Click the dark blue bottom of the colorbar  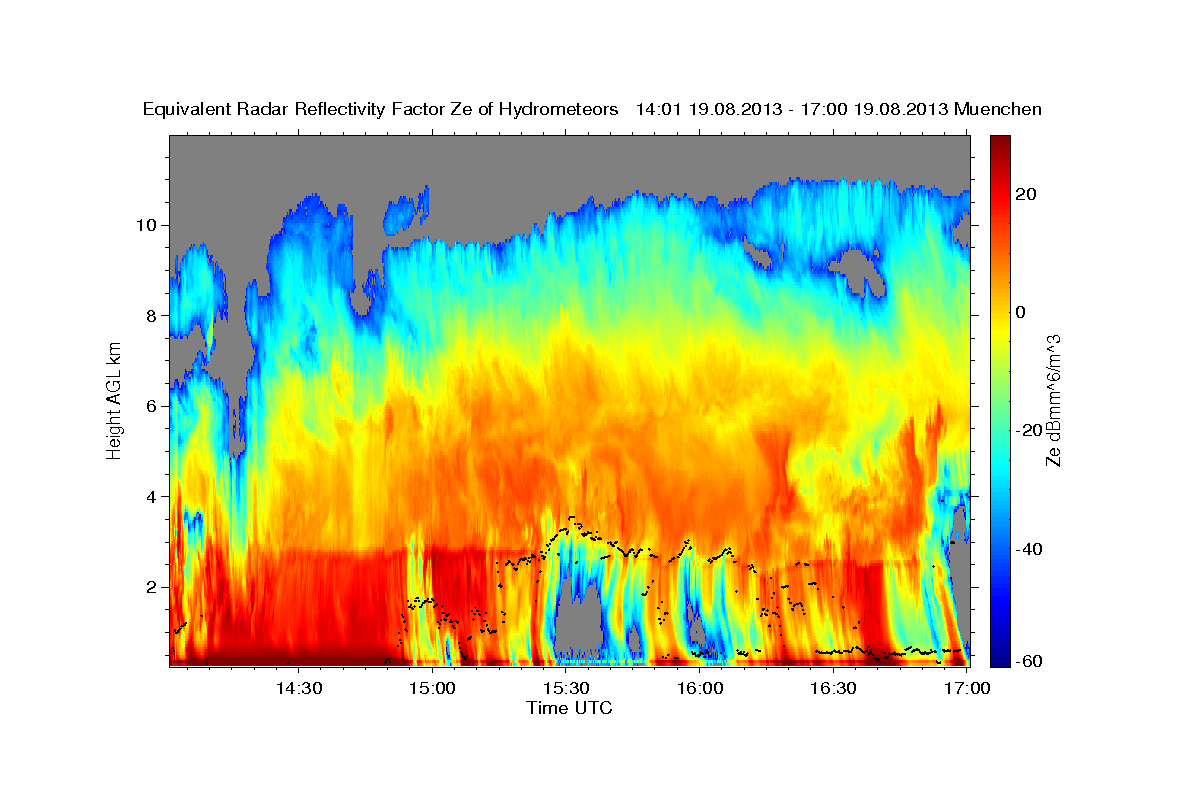999,656
